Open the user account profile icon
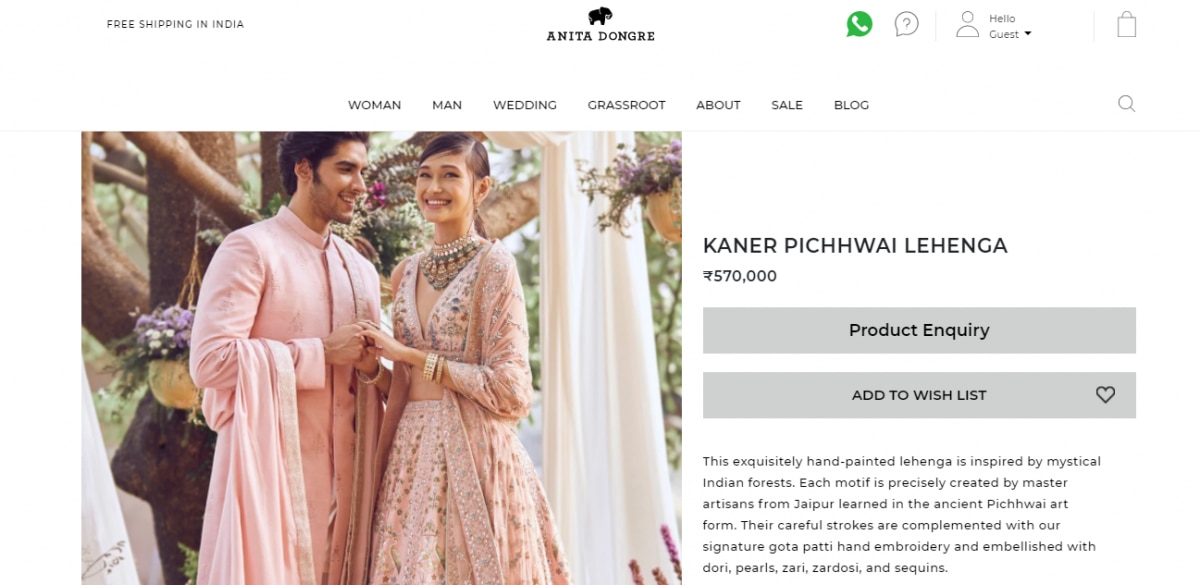 [x=967, y=24]
